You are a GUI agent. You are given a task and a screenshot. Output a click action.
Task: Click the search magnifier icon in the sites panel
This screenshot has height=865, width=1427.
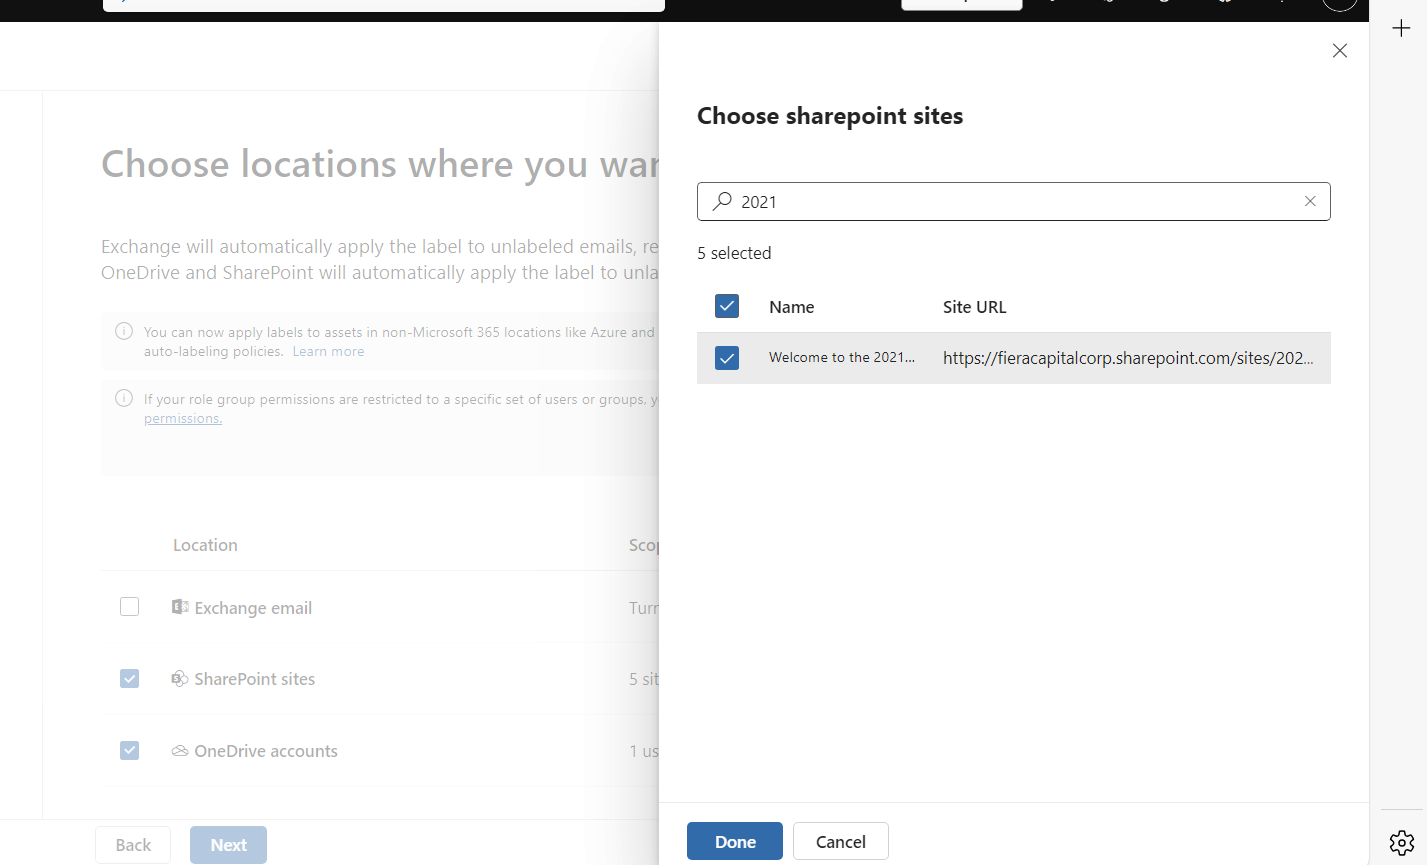pos(721,201)
